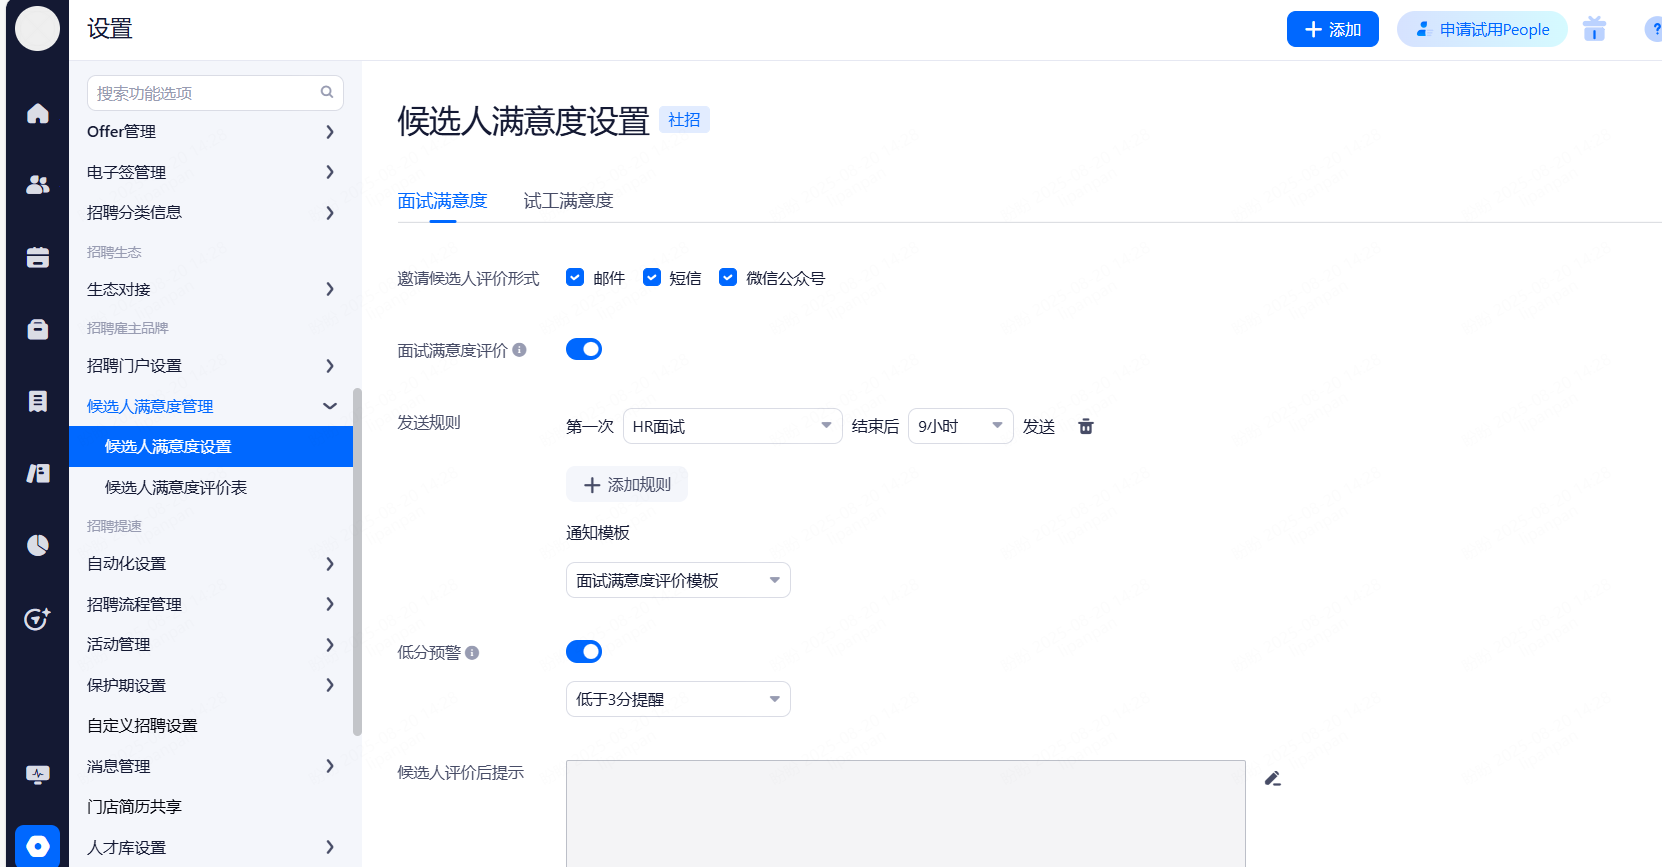
Task: Click the 申请试用People button
Action: 1482,30
